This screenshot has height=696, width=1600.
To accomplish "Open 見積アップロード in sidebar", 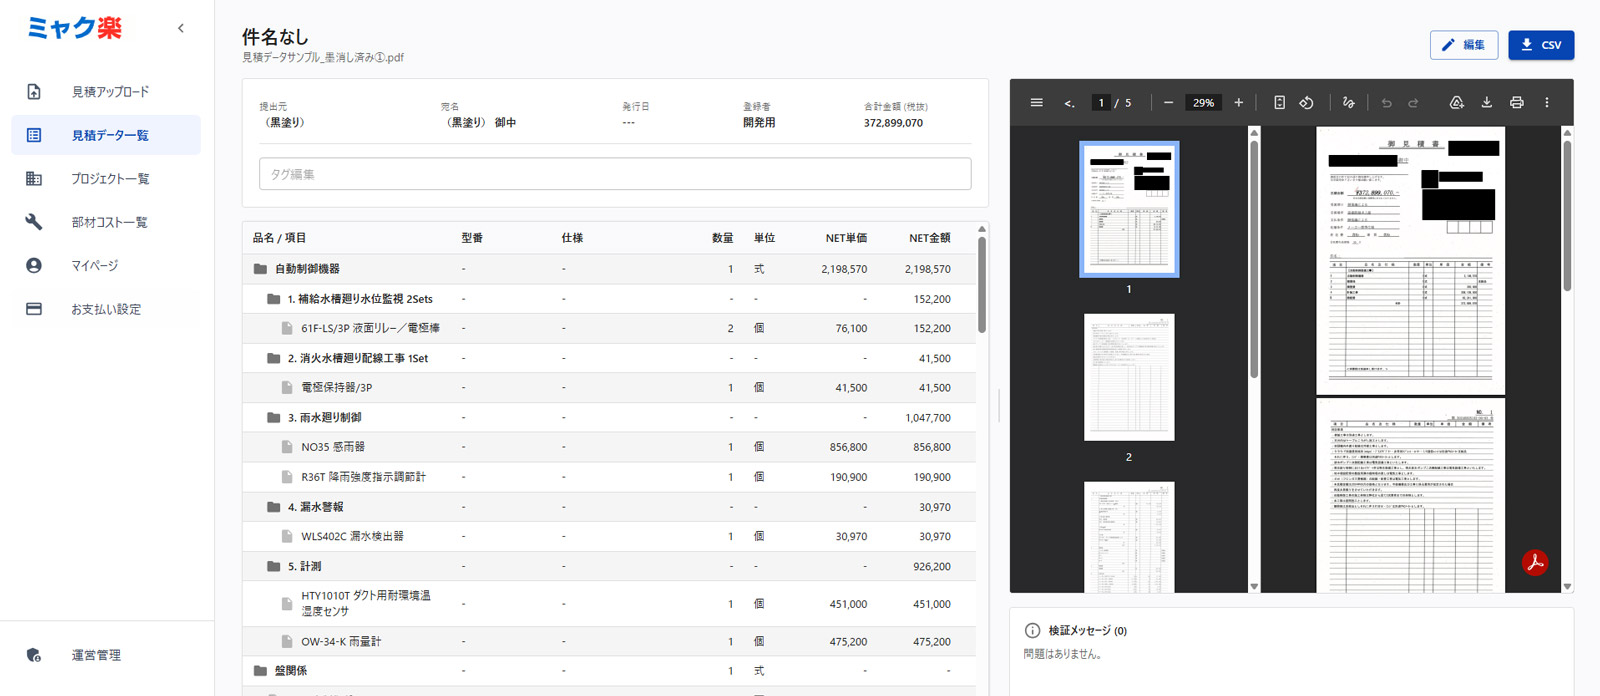I will [x=109, y=92].
